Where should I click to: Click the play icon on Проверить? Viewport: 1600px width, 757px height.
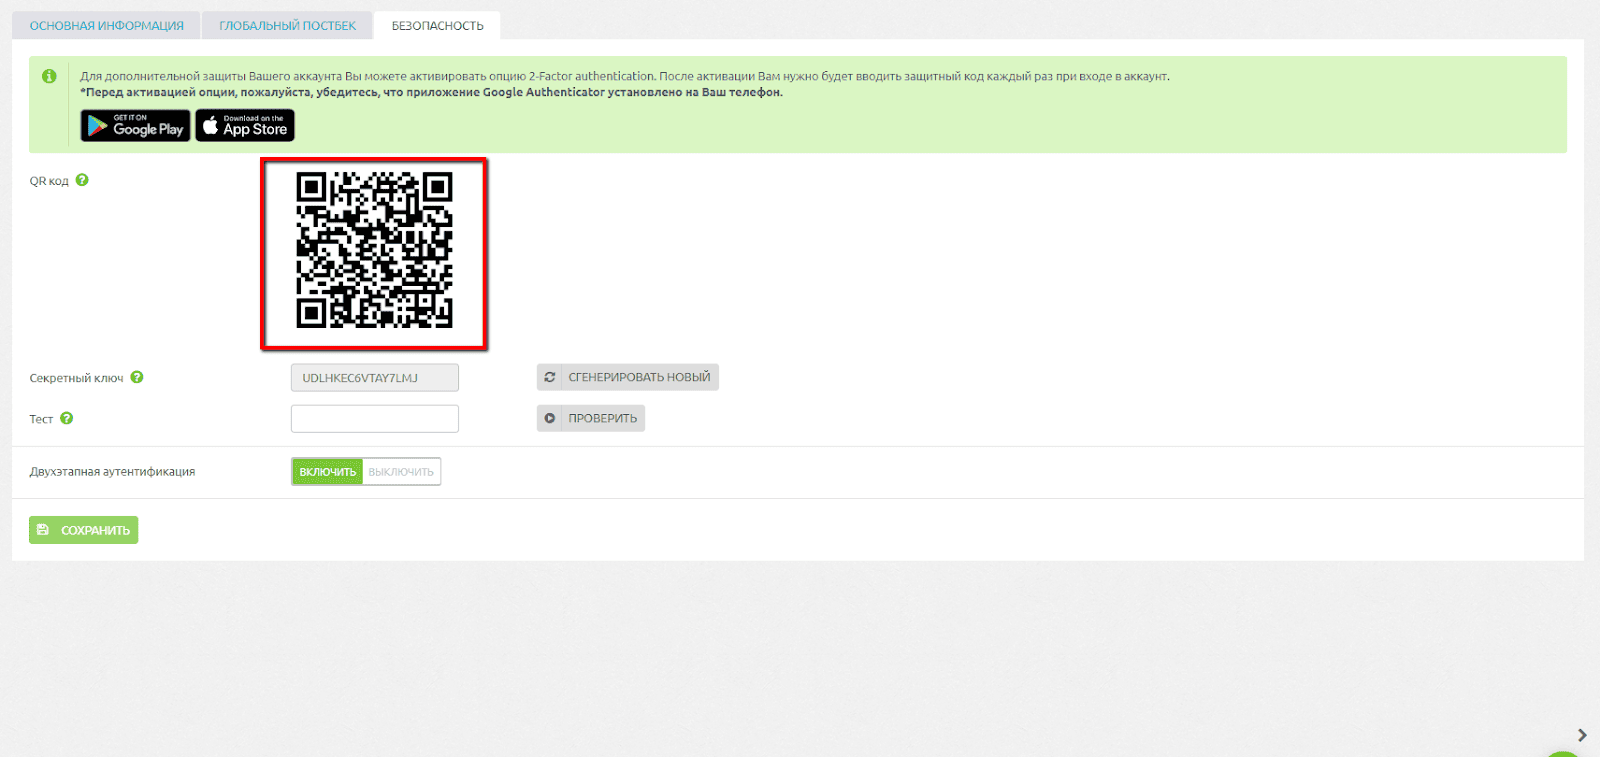[x=550, y=418]
